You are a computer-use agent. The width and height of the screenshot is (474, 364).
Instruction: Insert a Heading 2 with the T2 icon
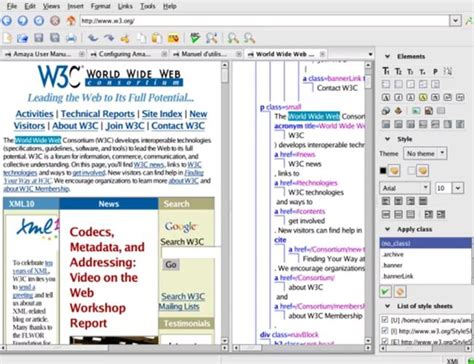[398, 71]
